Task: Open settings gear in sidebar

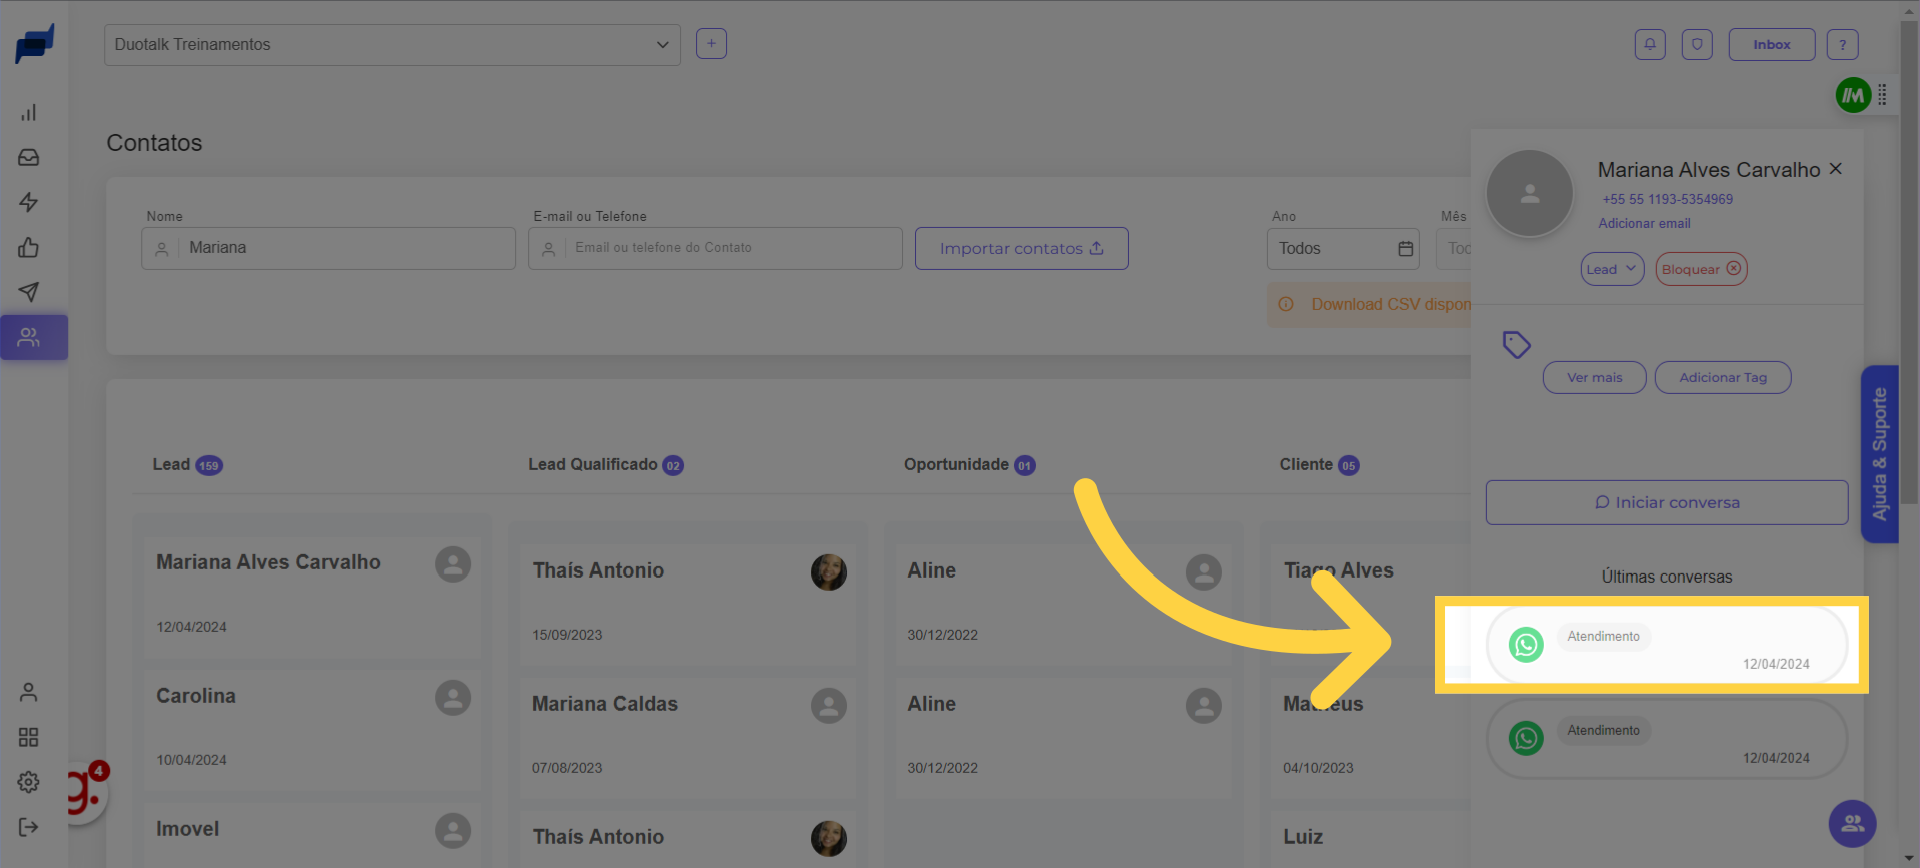Action: coord(29,782)
